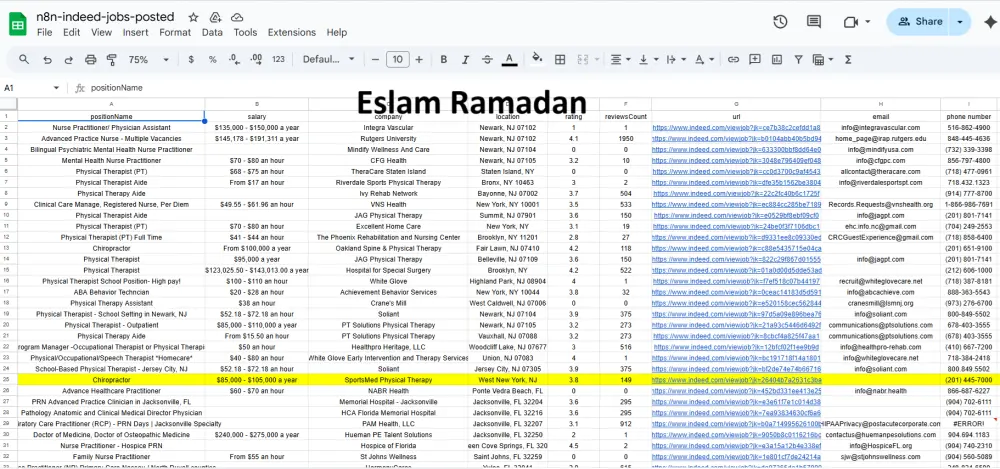Open Integra Vascular Indeed job link
1000x469 pixels.
[736, 128]
